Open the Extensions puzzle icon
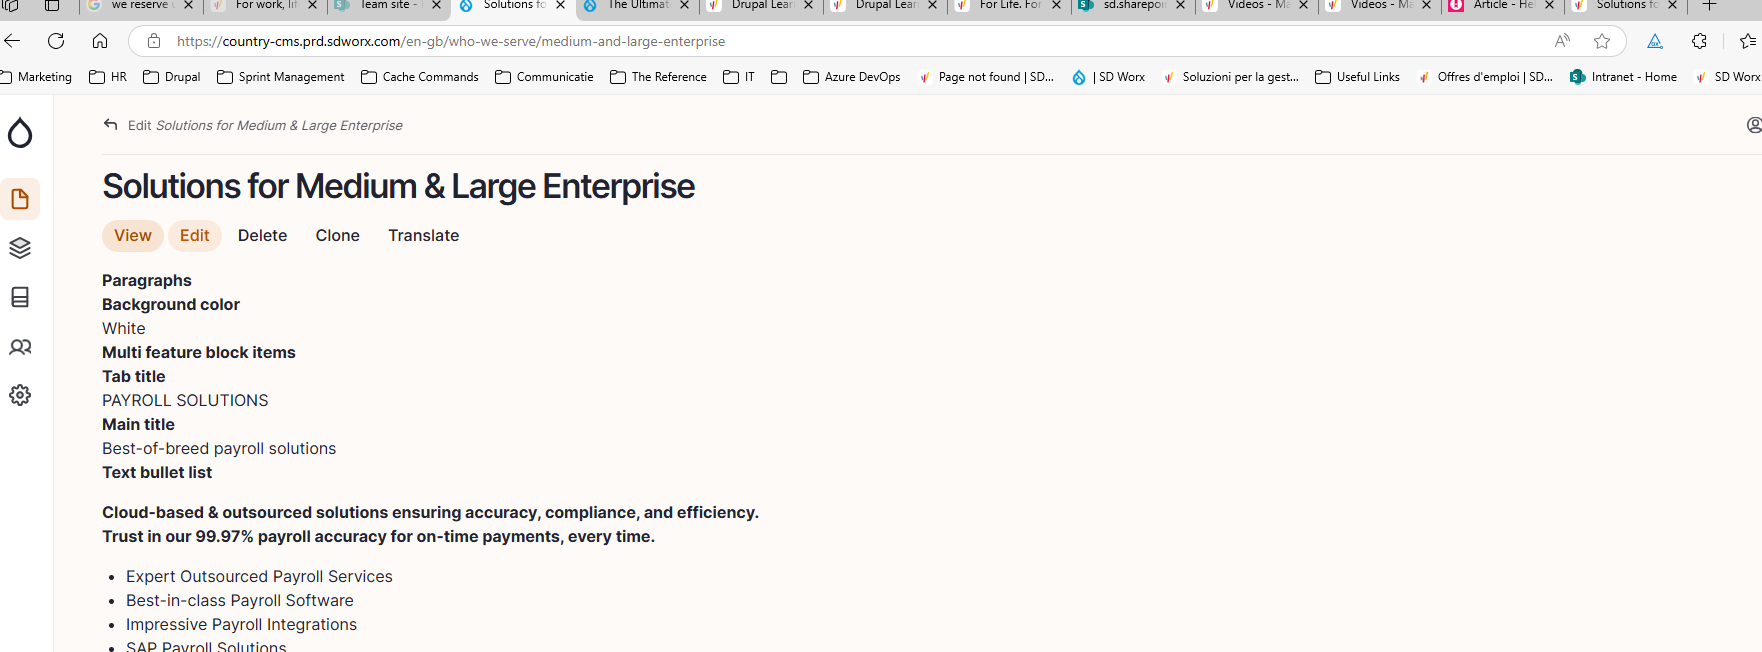This screenshot has height=652, width=1762. (x=1699, y=41)
